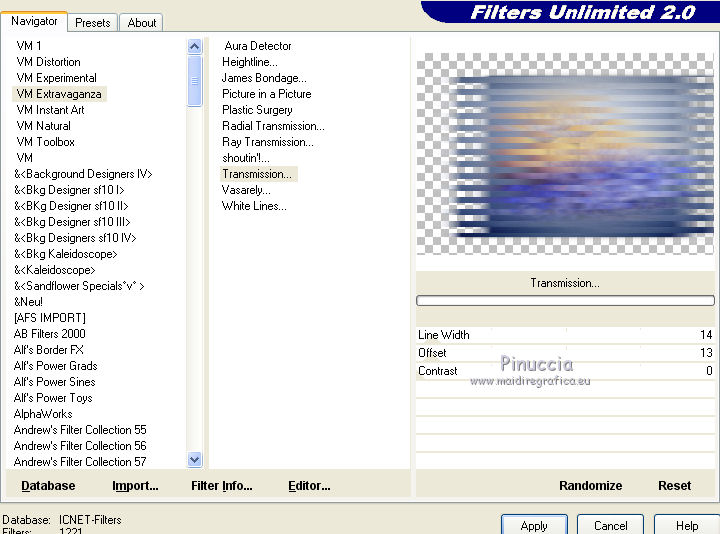Select VM 1 category

(x=29, y=45)
